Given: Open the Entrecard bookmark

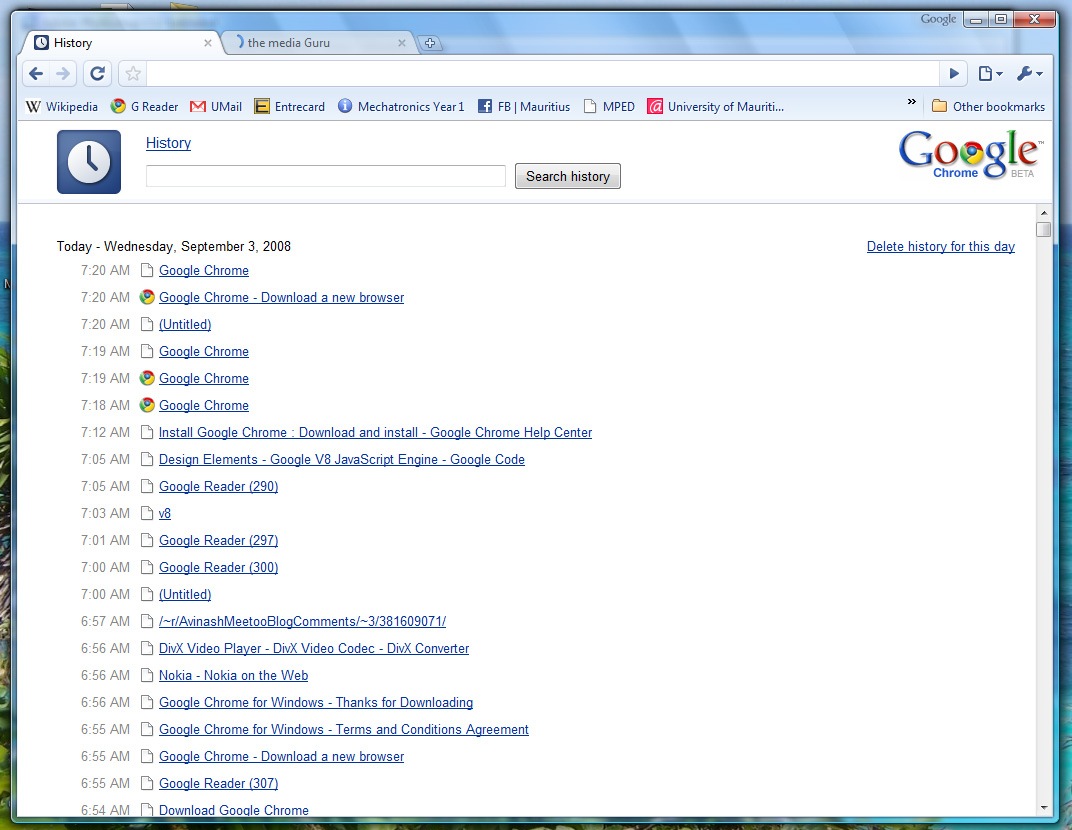Looking at the screenshot, I should [290, 107].
